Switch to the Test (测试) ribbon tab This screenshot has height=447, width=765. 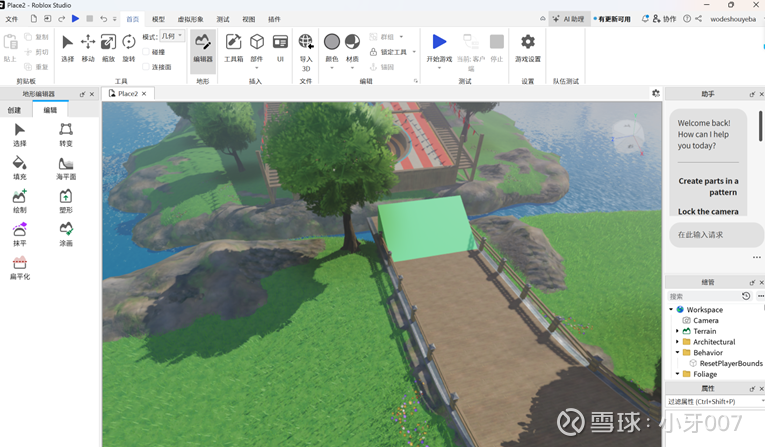[223, 19]
